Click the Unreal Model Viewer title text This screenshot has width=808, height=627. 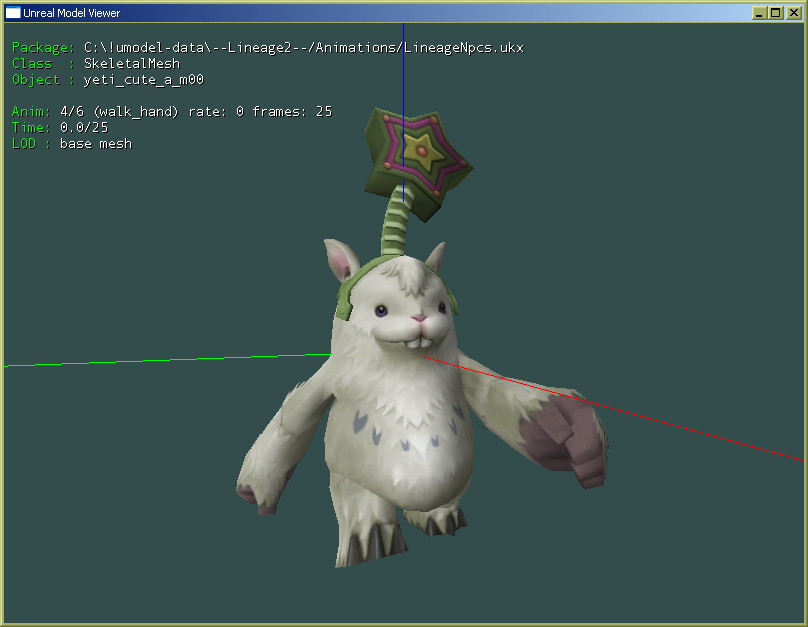[71, 13]
